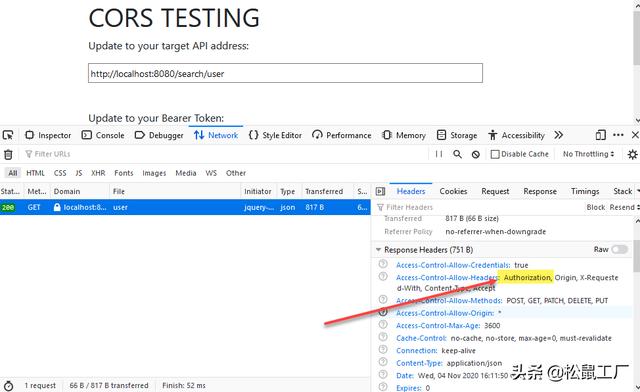Filter requests by Images
Screen dimensions: 640x392
coord(154,173)
